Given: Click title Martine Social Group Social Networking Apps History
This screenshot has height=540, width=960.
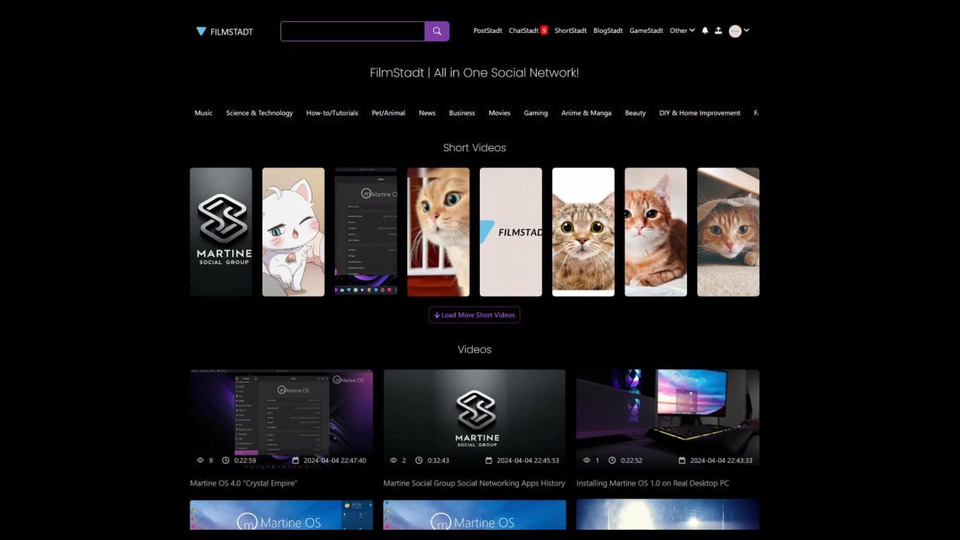Looking at the screenshot, I should tap(474, 483).
